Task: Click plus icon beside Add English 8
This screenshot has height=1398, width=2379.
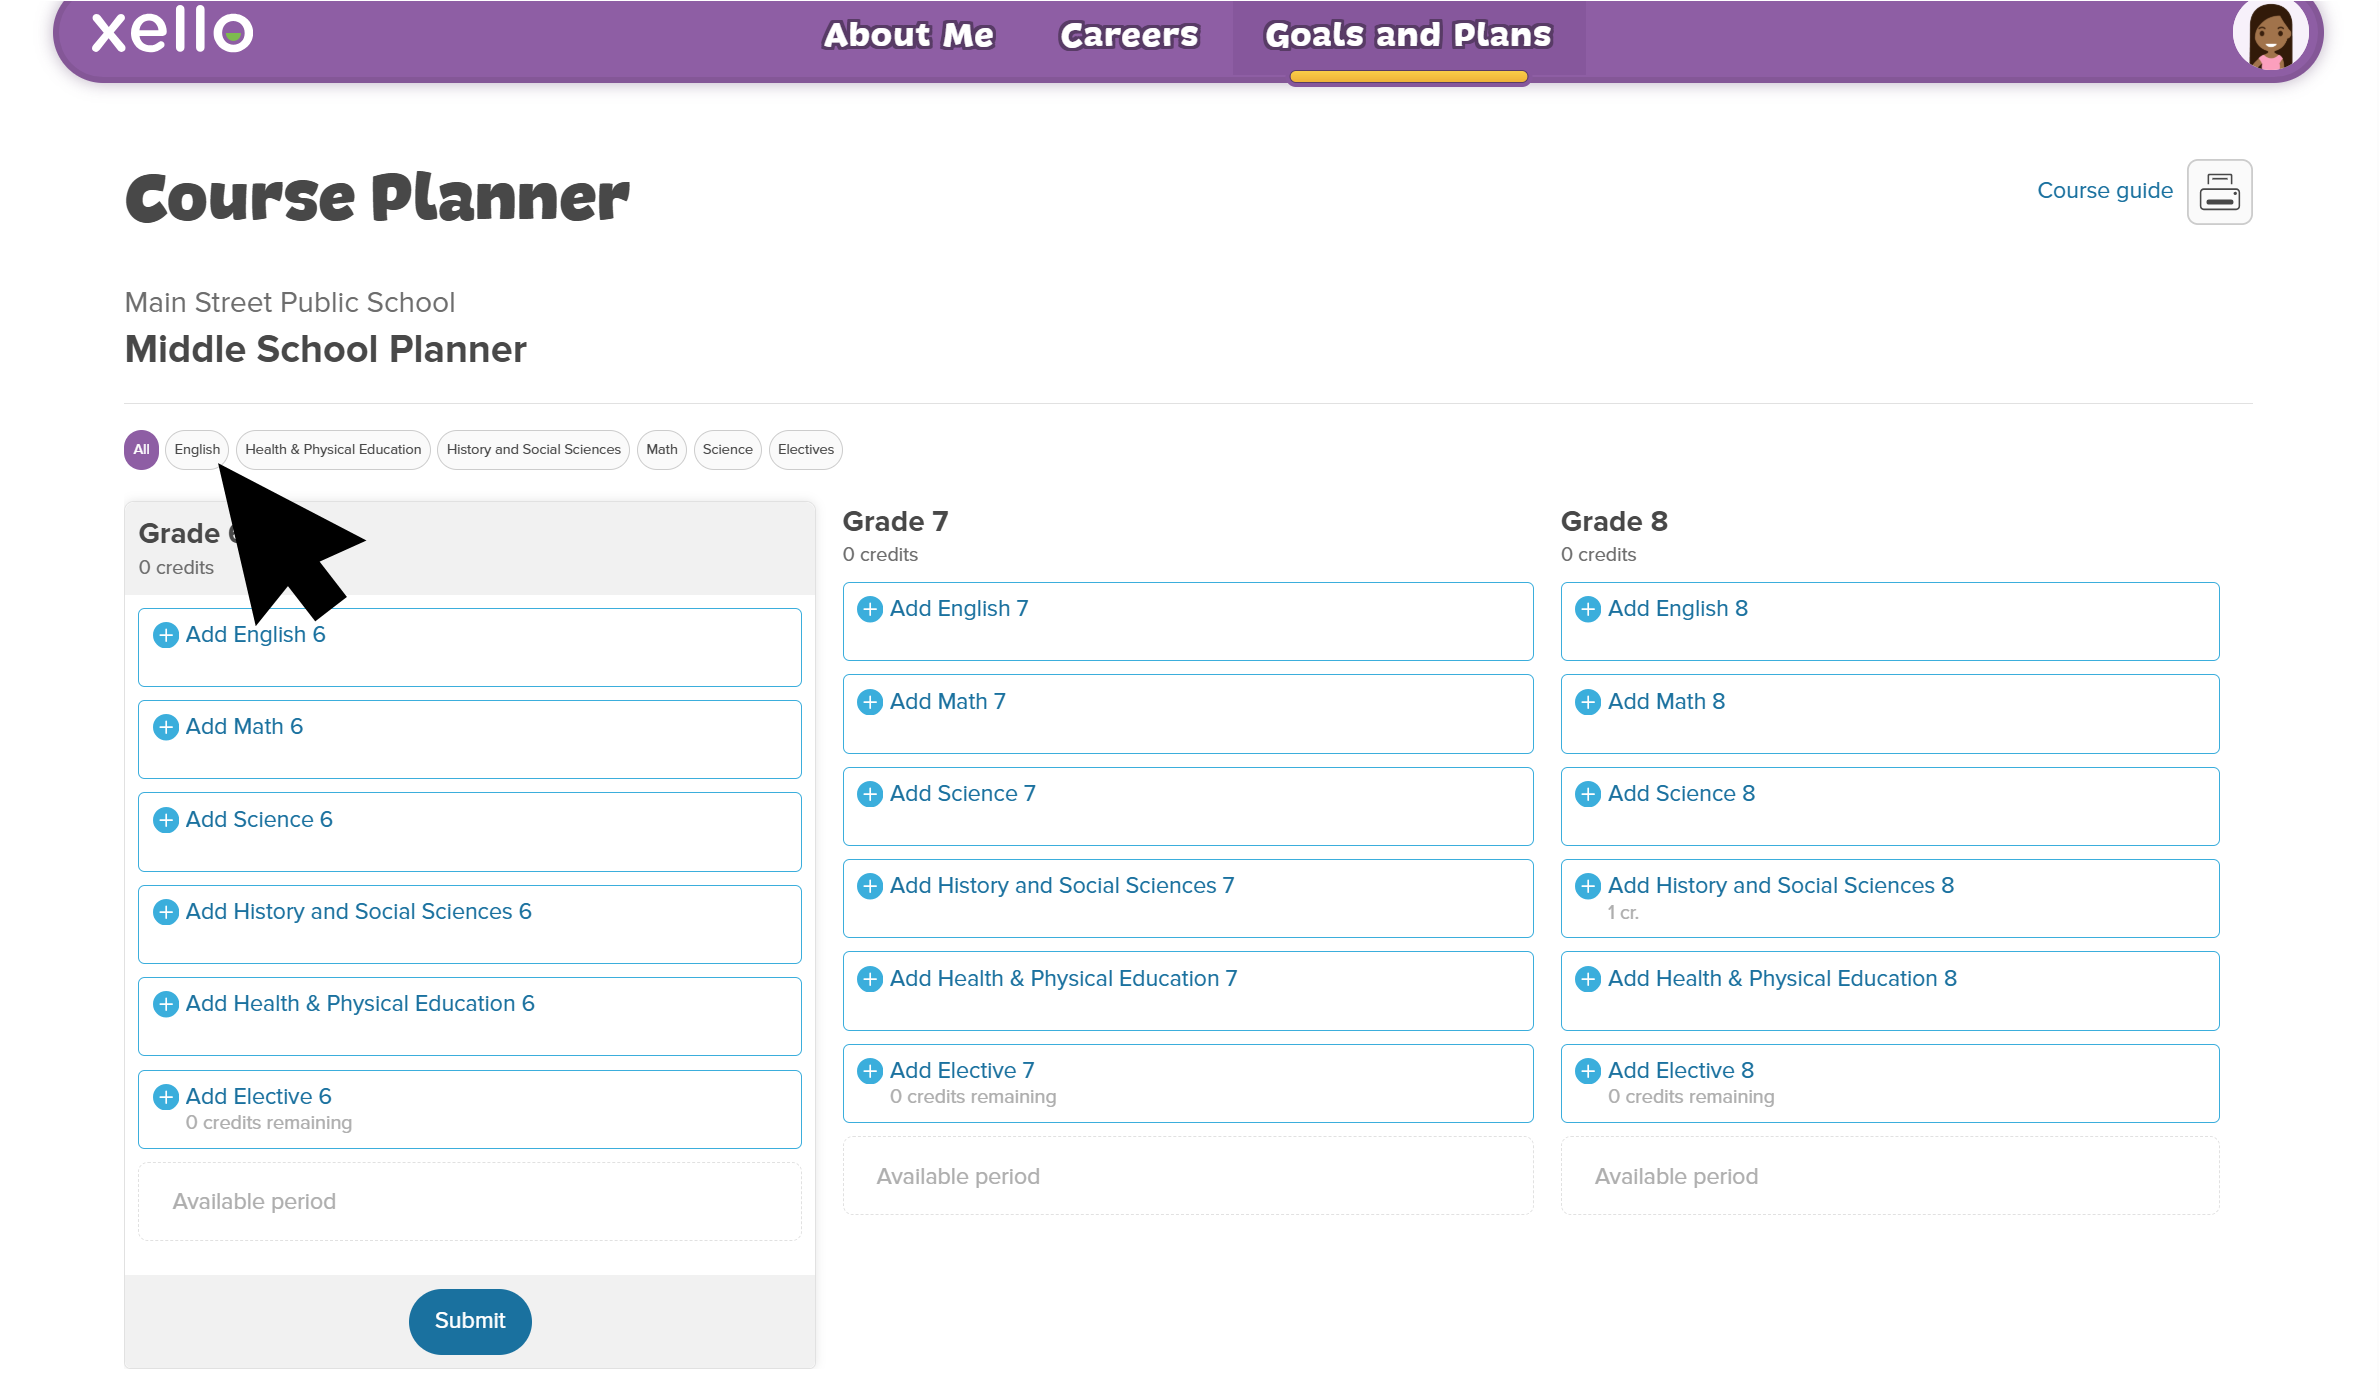Action: click(1588, 609)
